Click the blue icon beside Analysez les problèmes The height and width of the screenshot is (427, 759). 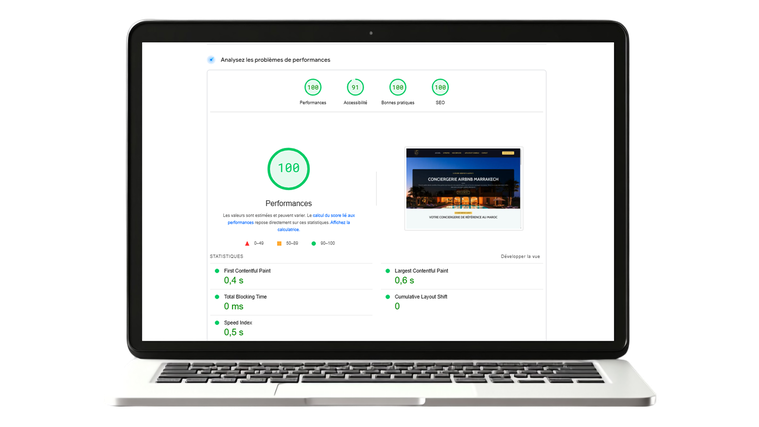point(211,60)
